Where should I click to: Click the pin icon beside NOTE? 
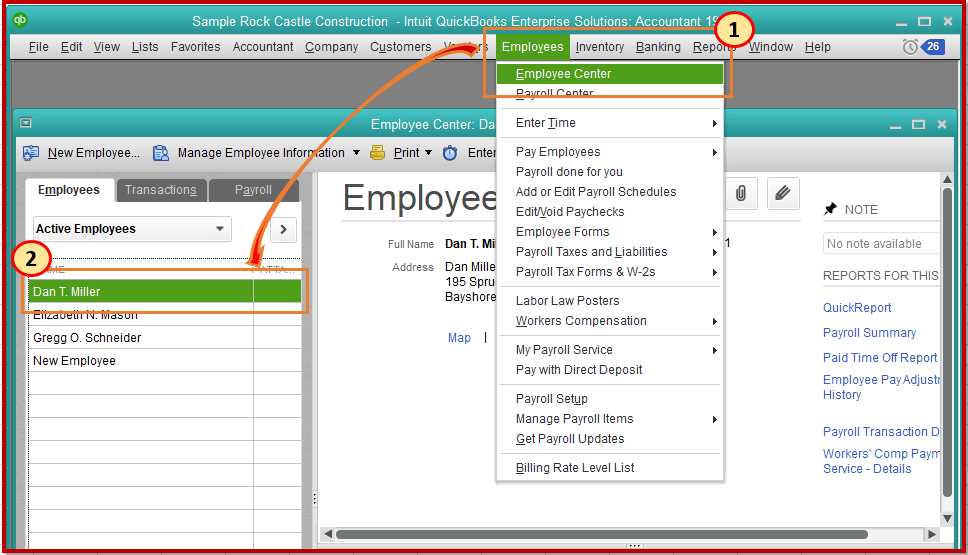[x=830, y=209]
